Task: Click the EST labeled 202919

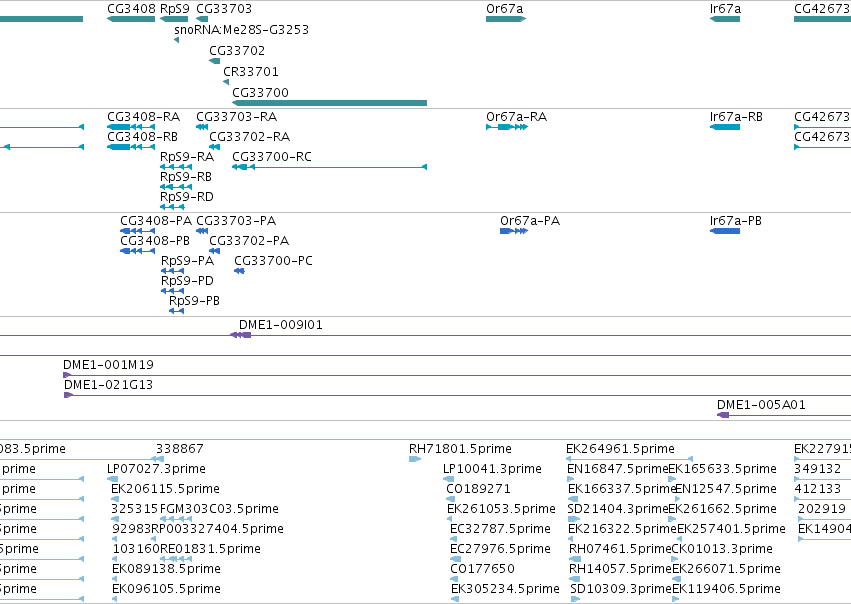Action: coord(822,509)
